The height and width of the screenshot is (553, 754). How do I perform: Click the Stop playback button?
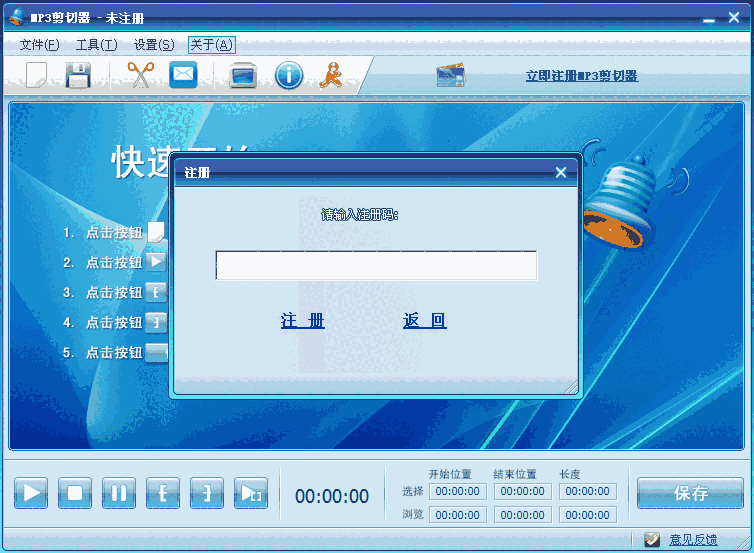(x=75, y=493)
